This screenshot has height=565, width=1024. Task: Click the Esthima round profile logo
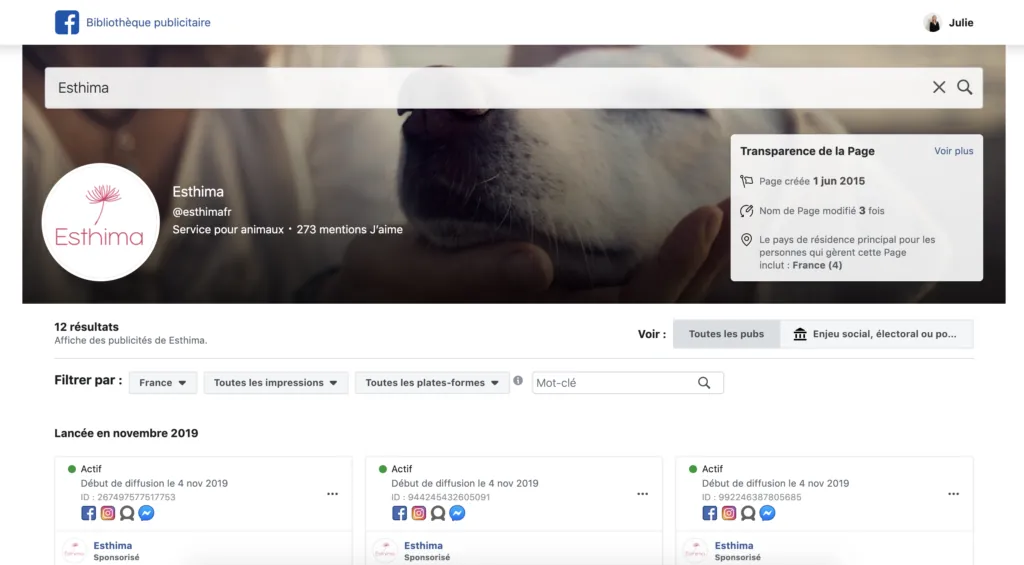point(100,222)
